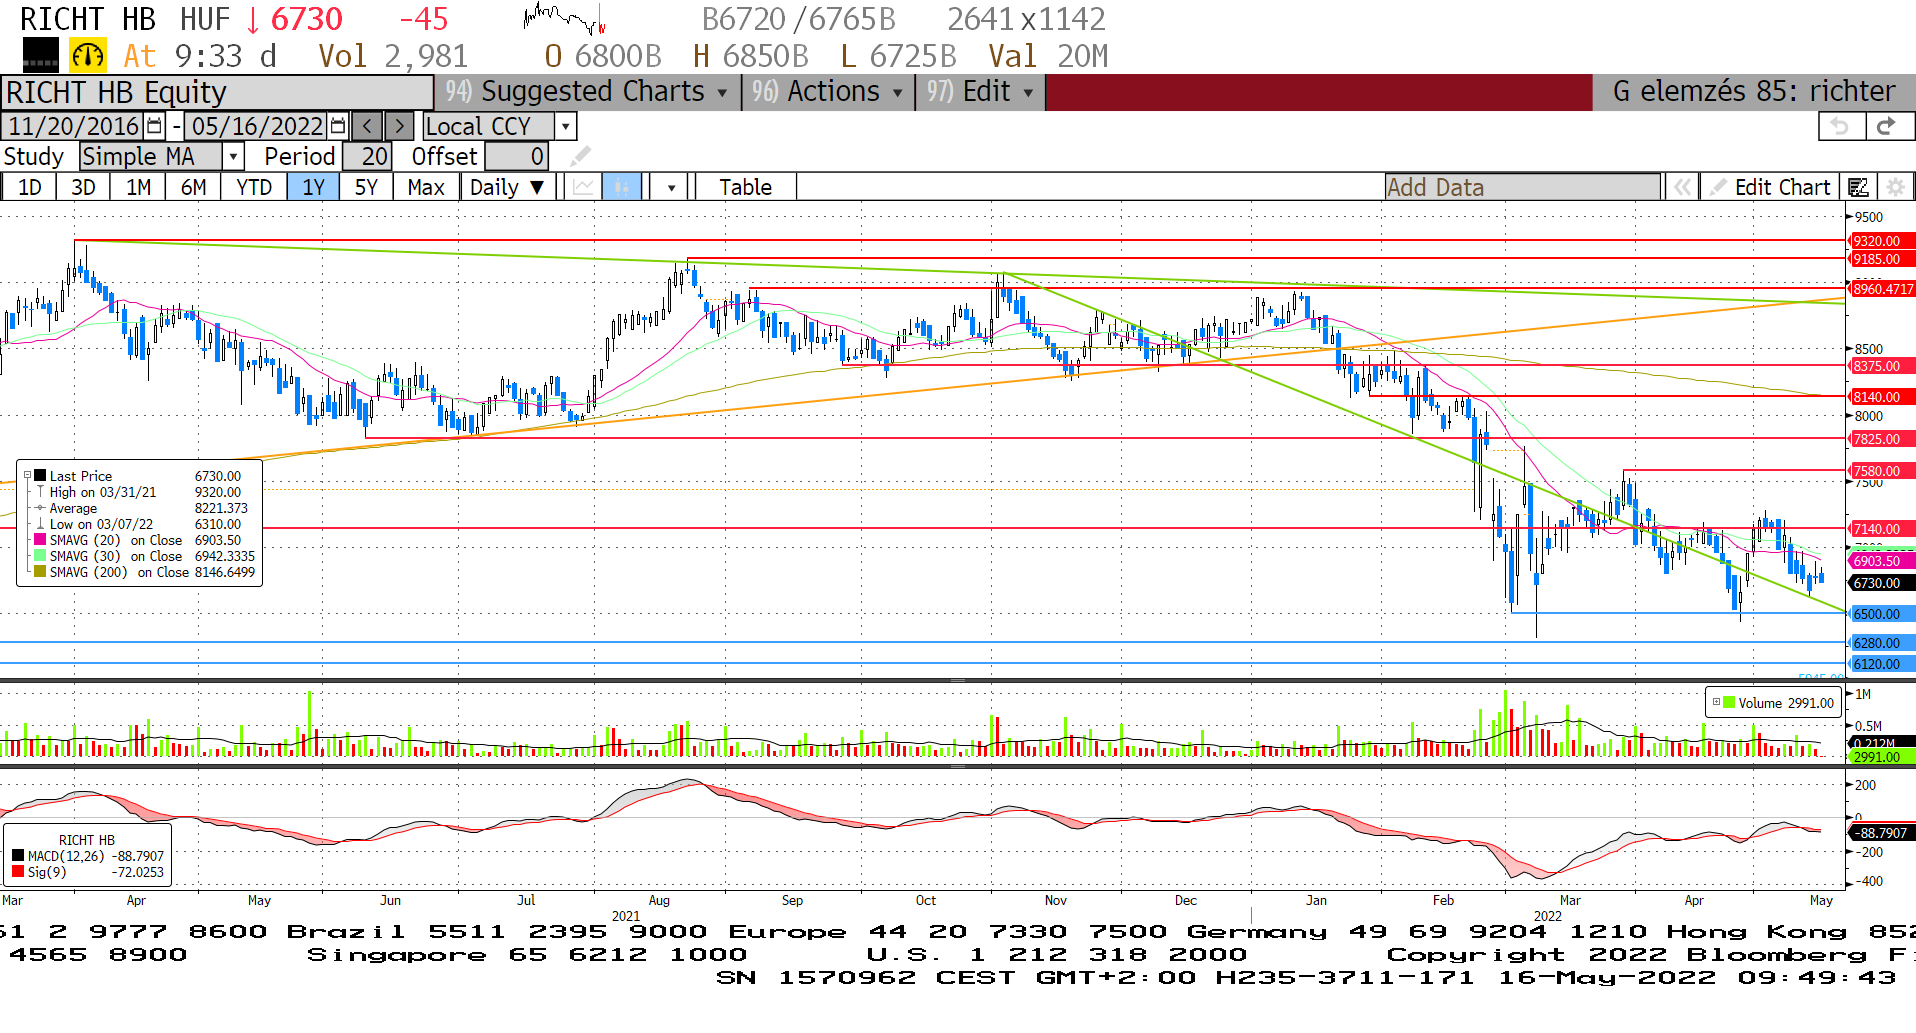Switch to line chart type
The image size is (1916, 1033).
(x=583, y=187)
